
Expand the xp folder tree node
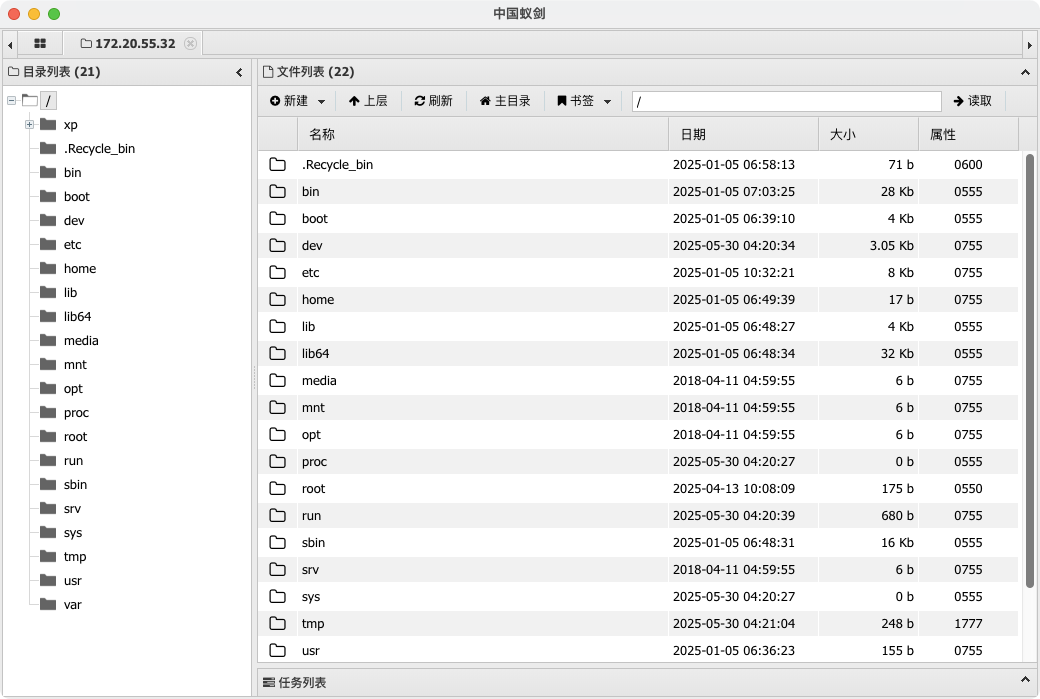pyautogui.click(x=30, y=125)
